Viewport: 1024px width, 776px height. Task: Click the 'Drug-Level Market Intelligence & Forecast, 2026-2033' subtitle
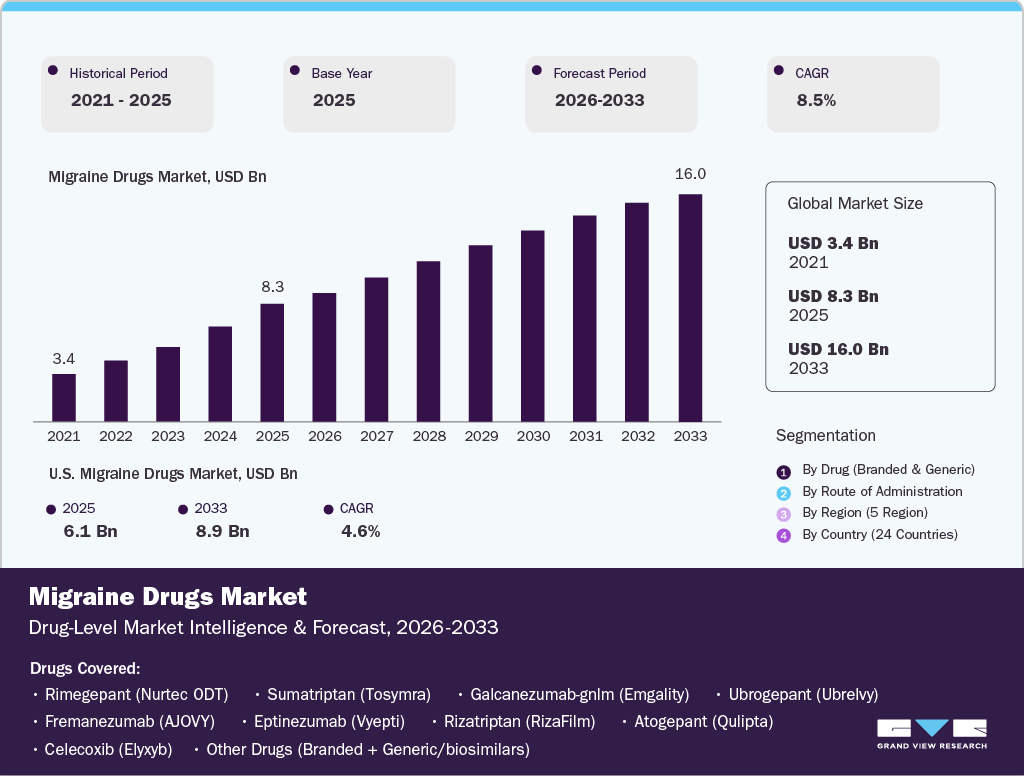click(264, 628)
